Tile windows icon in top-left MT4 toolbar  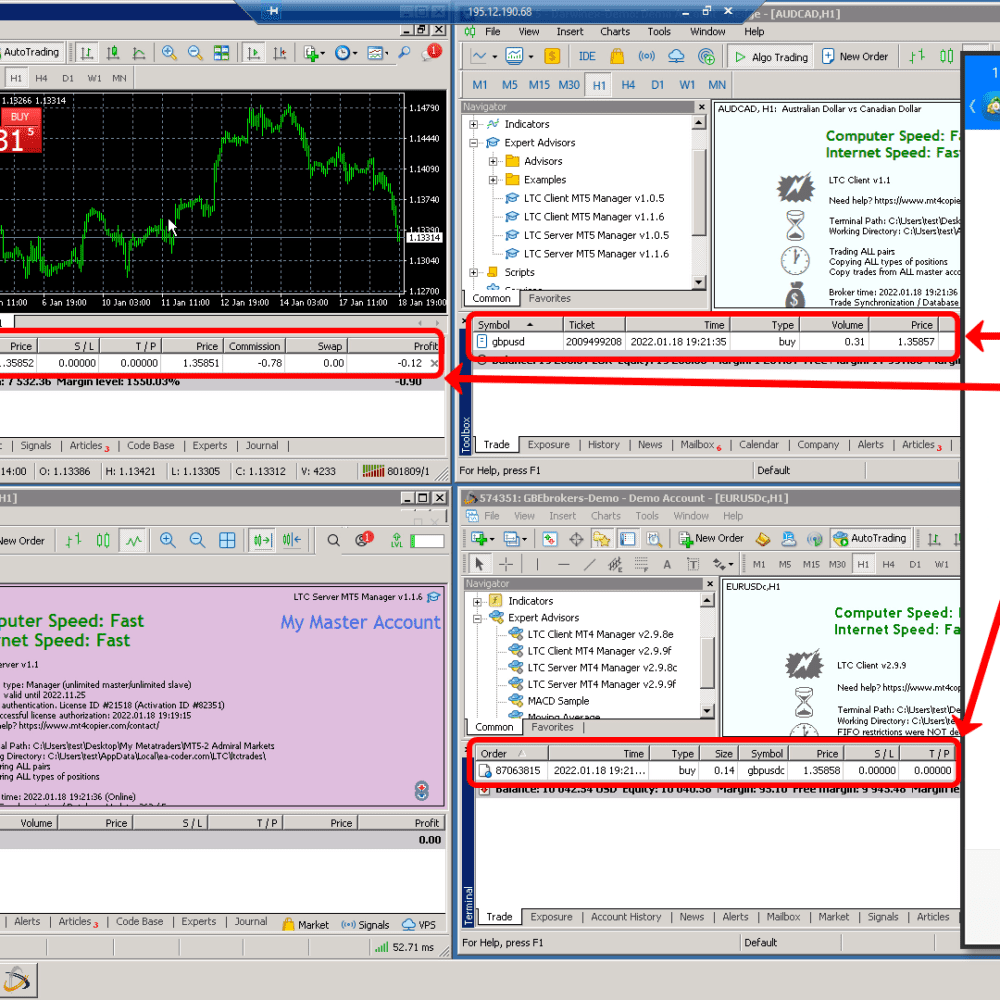[x=221, y=53]
